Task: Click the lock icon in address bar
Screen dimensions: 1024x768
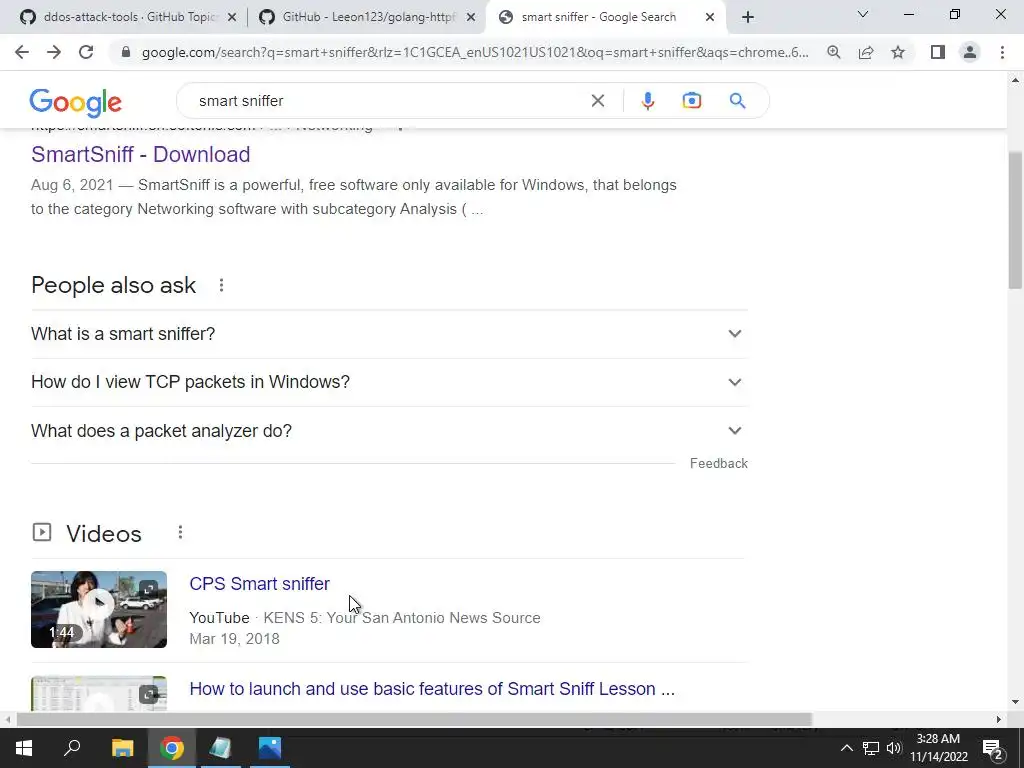Action: 126,52
